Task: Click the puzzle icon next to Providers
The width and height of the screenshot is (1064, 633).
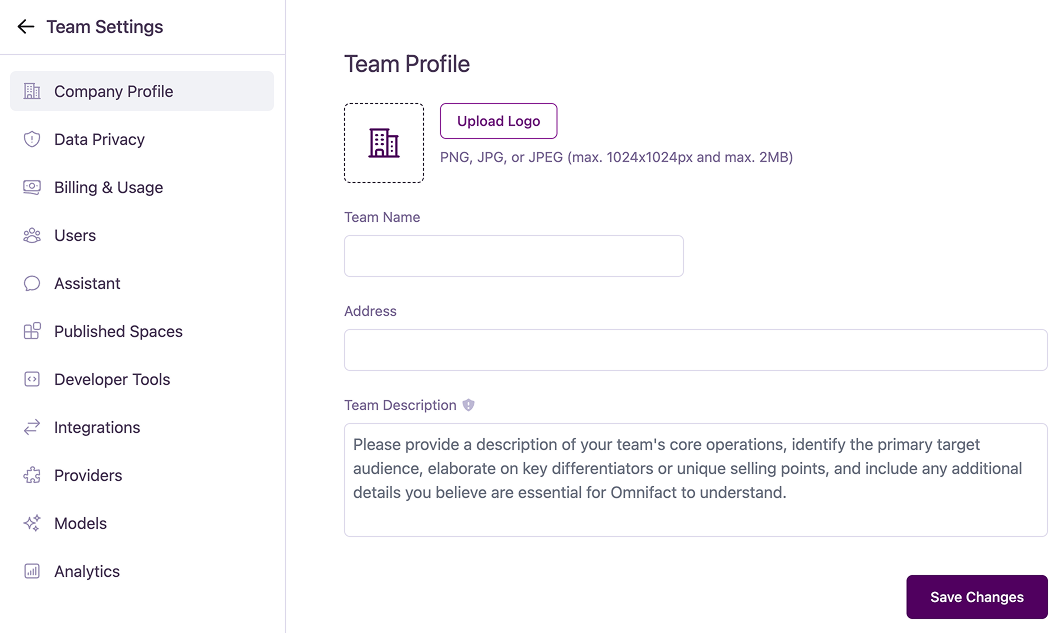Action: (31, 475)
